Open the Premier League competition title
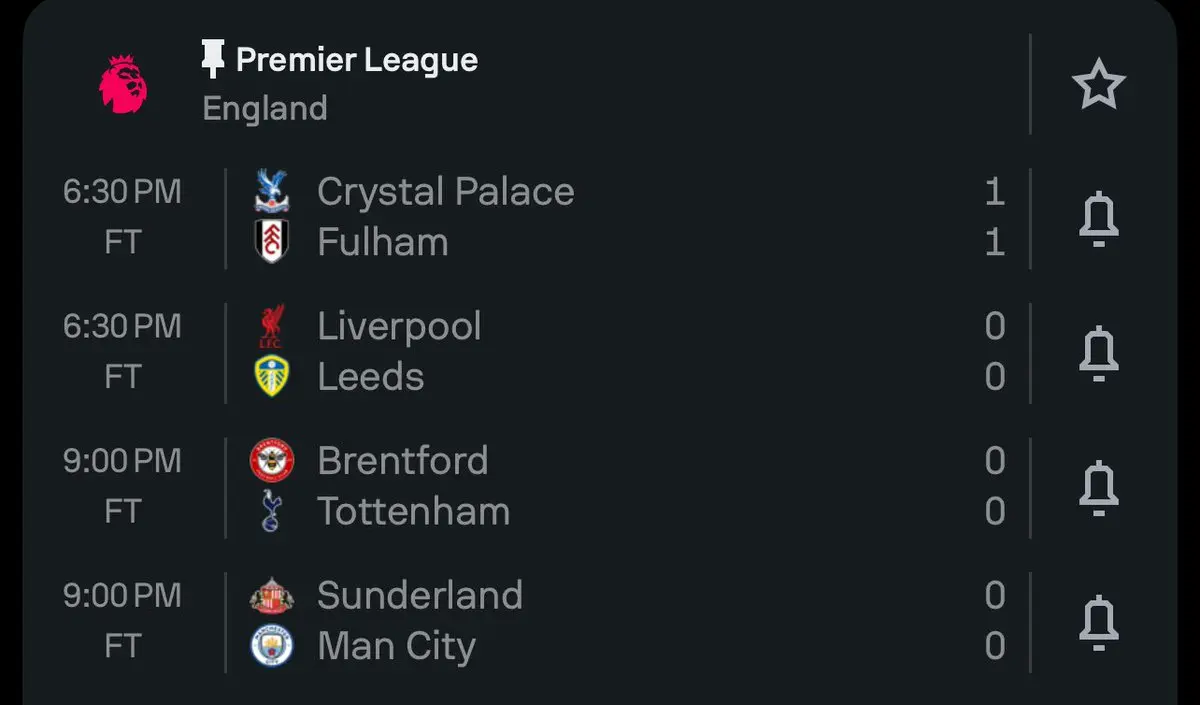 [x=356, y=60]
